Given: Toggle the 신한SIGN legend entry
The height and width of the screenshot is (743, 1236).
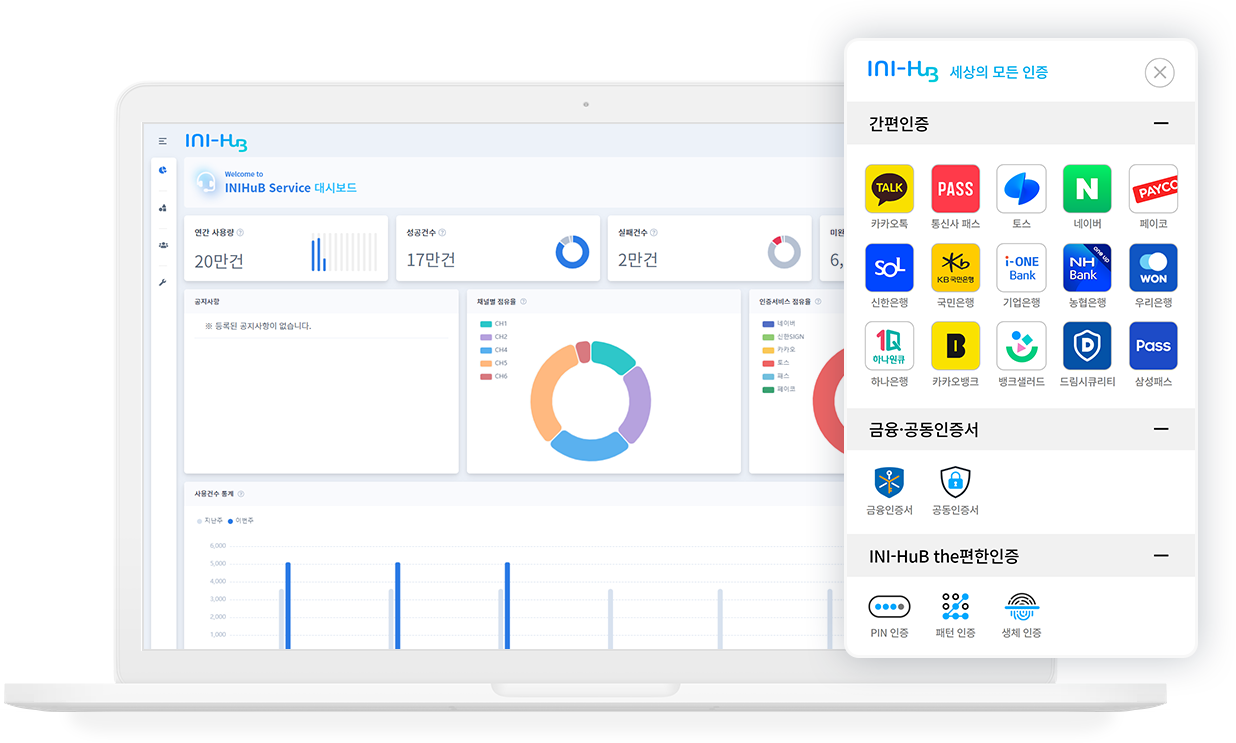Looking at the screenshot, I should point(783,337).
